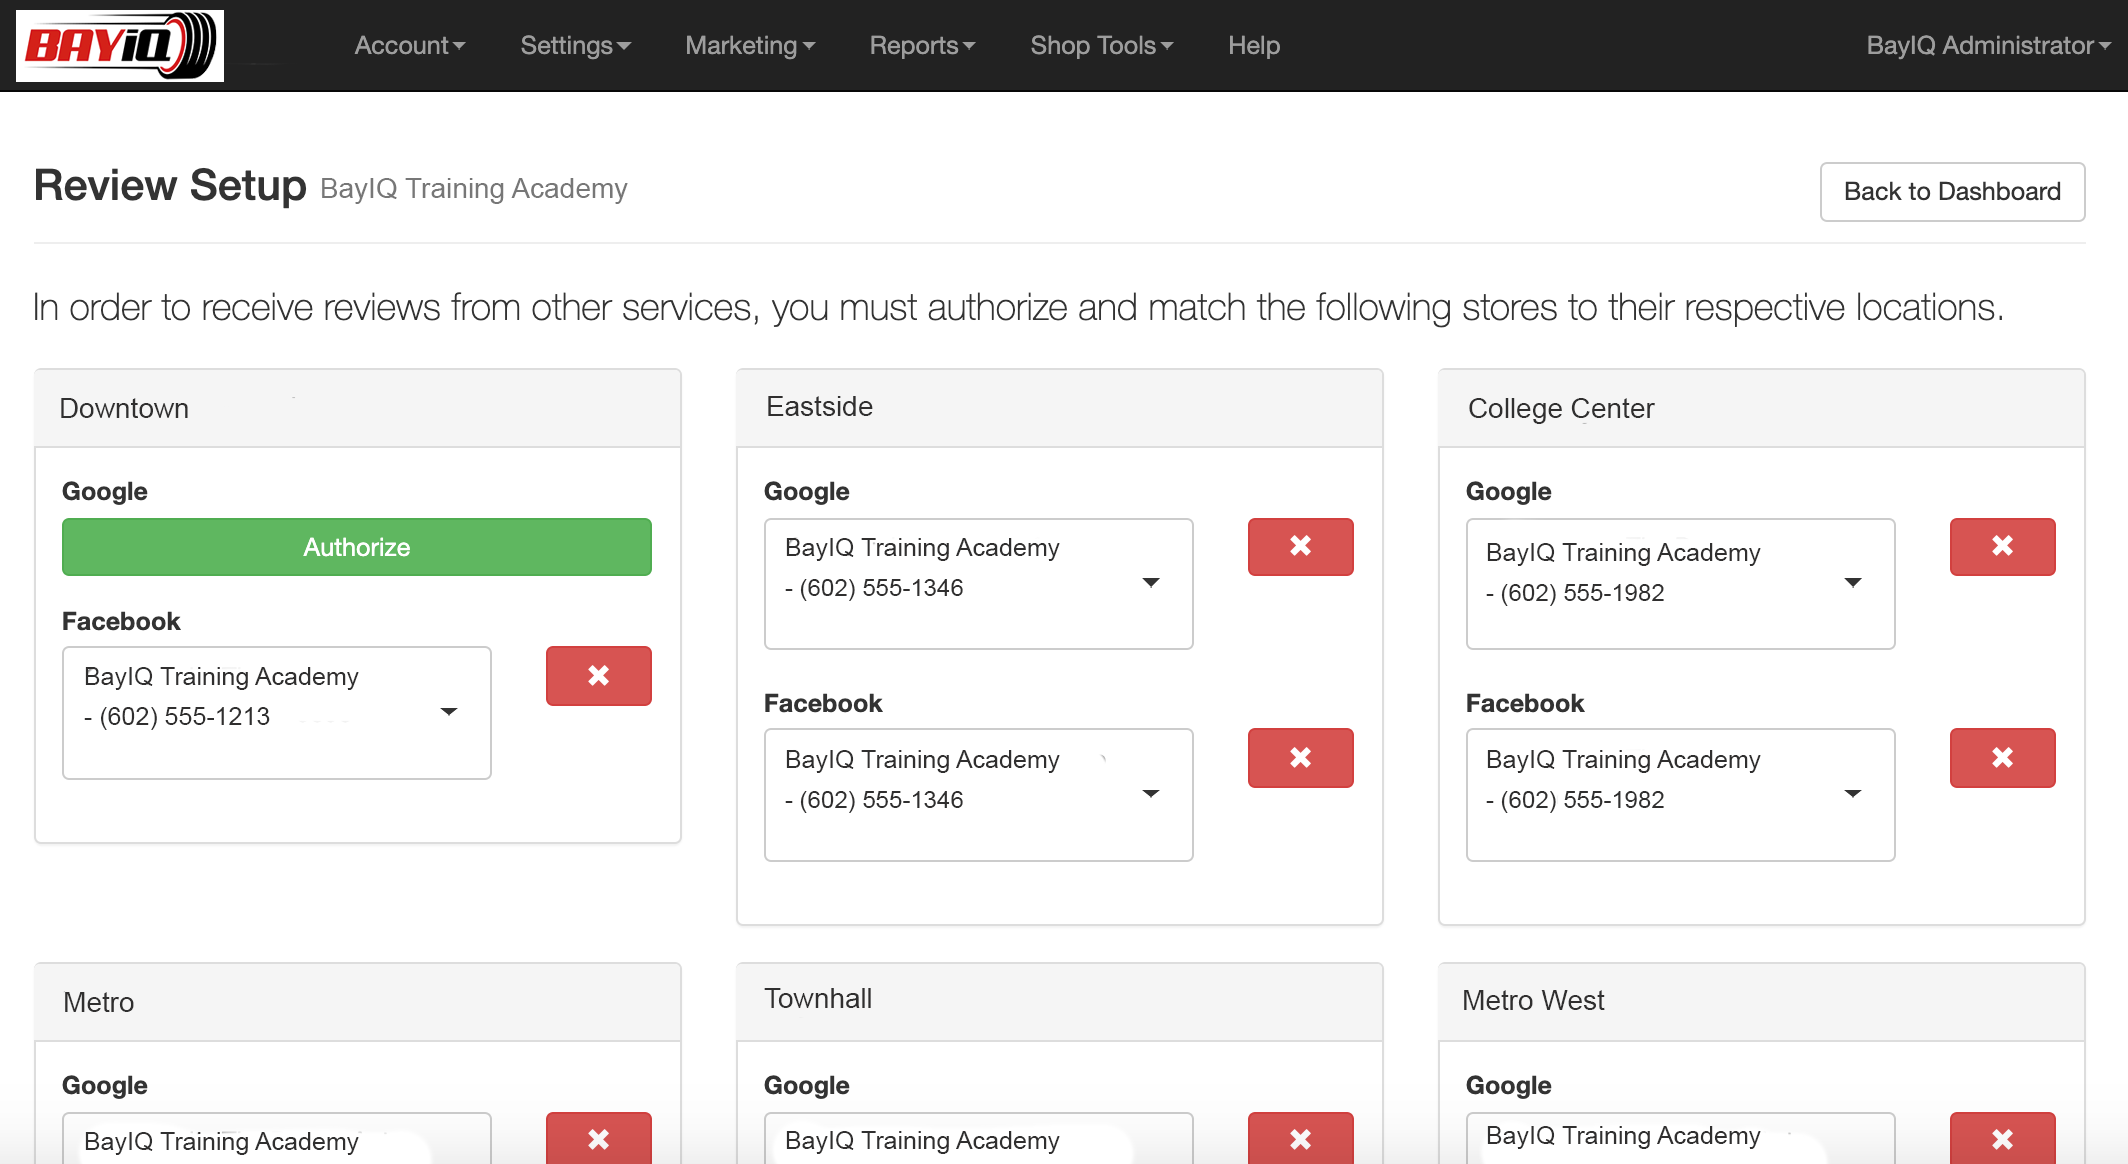
Task: Click the Metro panel heading
Action: click(x=358, y=1002)
